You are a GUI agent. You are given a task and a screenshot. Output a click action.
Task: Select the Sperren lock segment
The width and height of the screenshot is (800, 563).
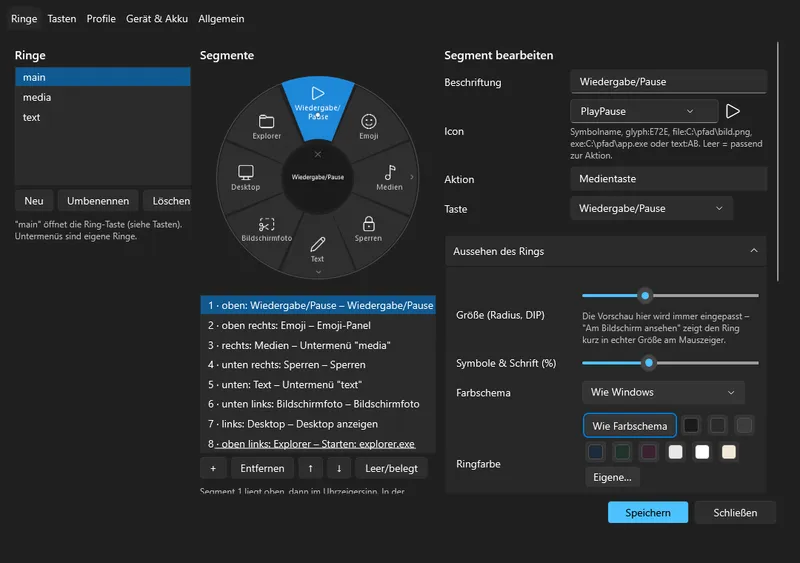click(x=368, y=229)
